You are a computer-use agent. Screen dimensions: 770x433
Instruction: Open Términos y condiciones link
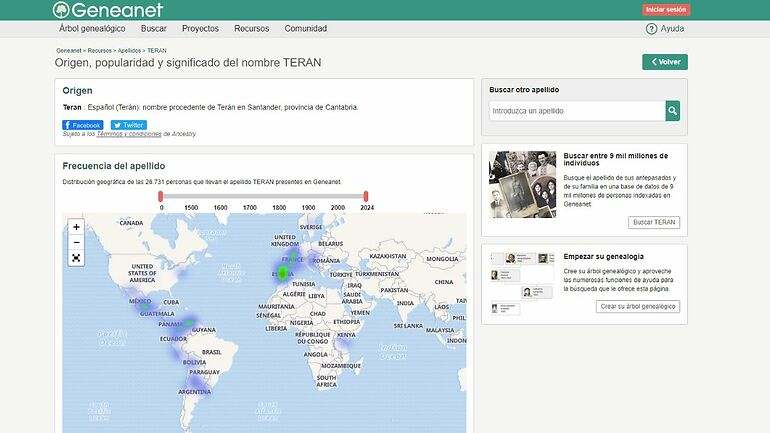pos(129,134)
